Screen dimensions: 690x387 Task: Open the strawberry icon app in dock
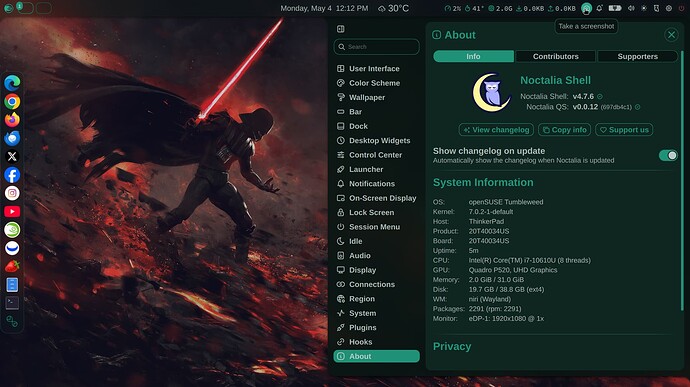click(x=12, y=266)
